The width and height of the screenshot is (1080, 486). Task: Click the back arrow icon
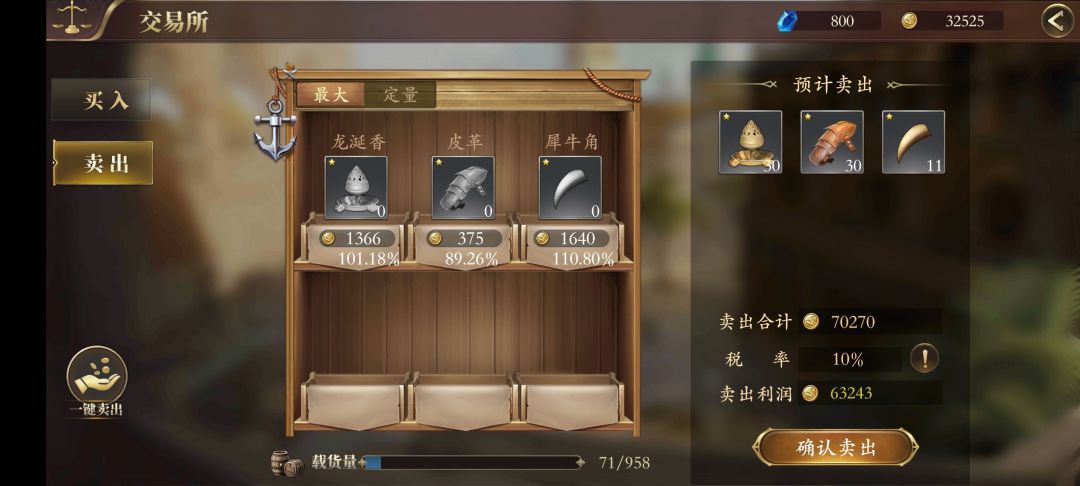1057,21
